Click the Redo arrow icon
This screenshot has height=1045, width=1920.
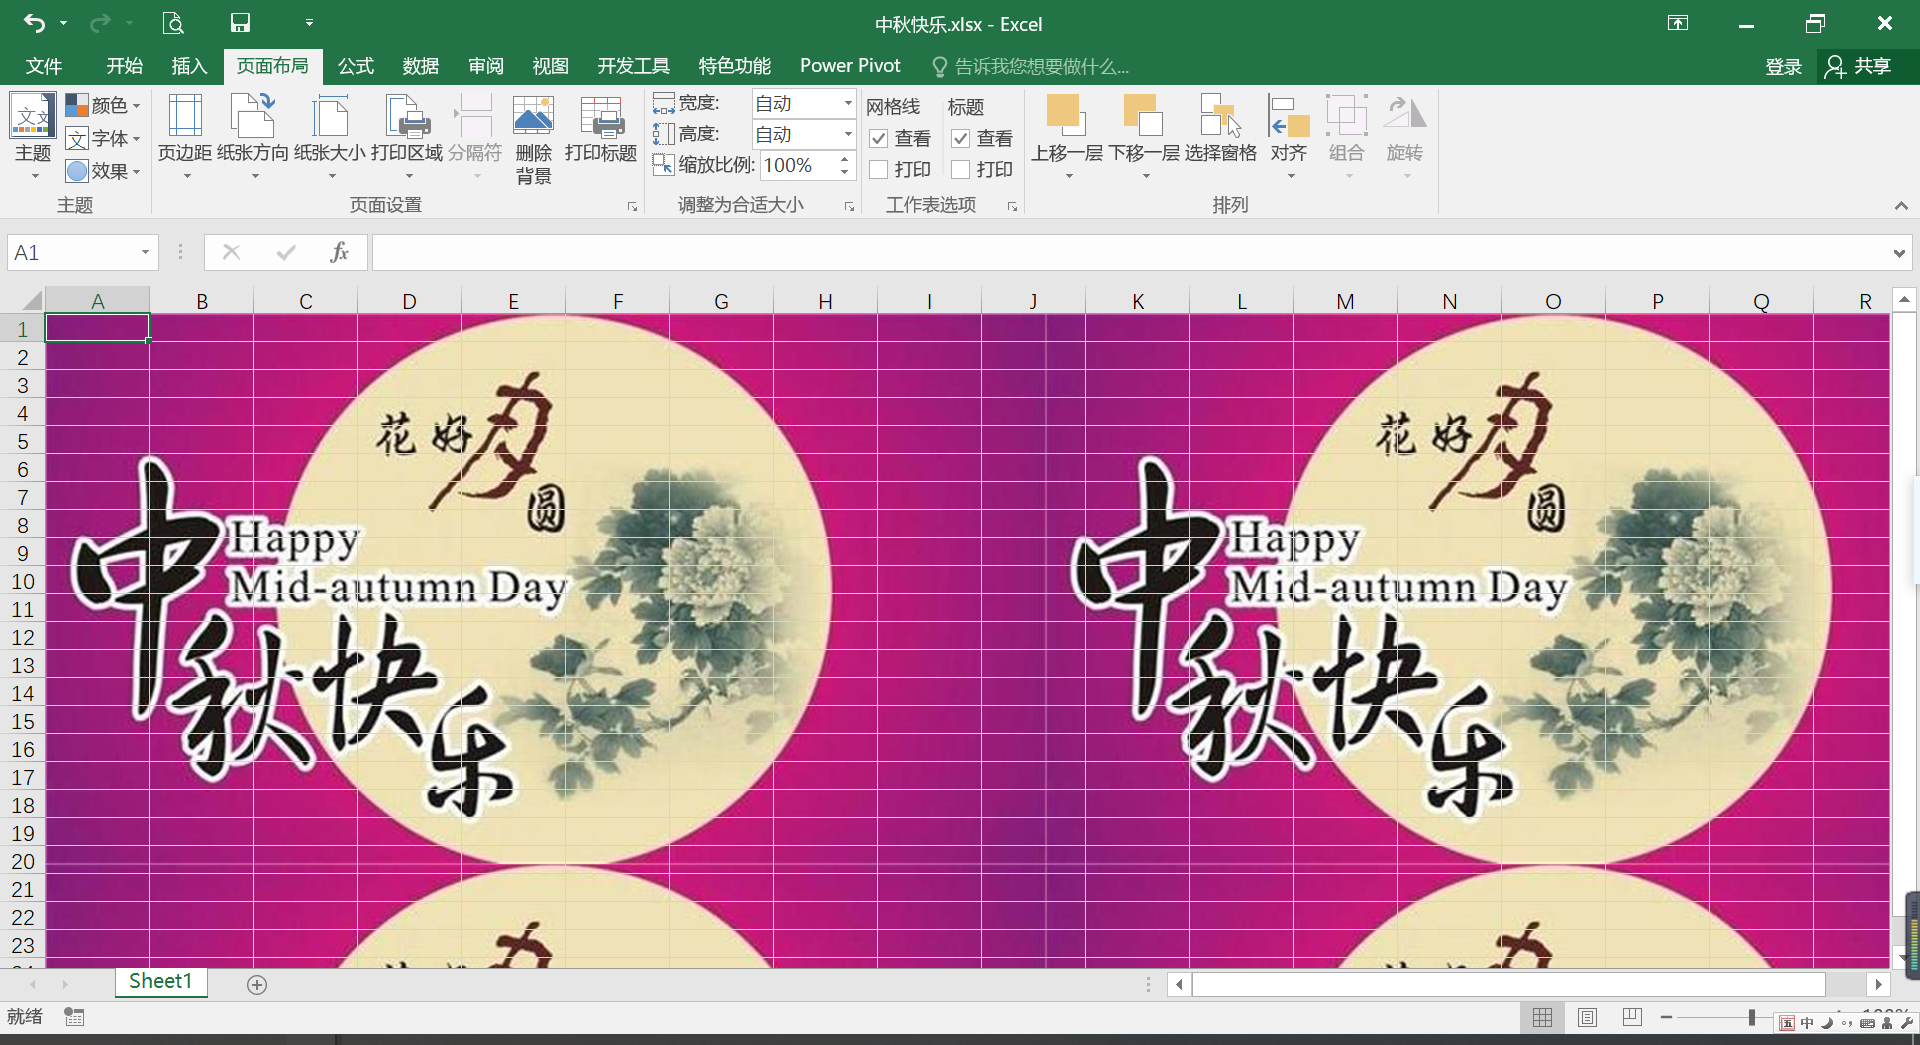point(100,23)
